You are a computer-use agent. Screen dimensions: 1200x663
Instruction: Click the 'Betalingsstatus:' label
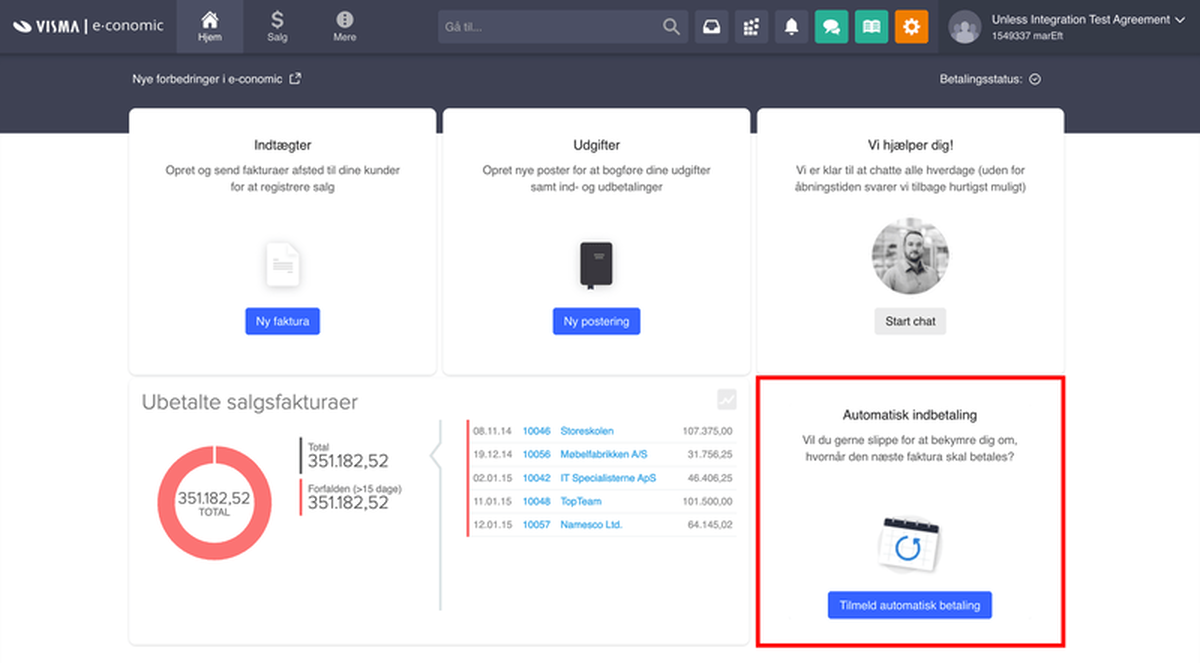(x=981, y=79)
